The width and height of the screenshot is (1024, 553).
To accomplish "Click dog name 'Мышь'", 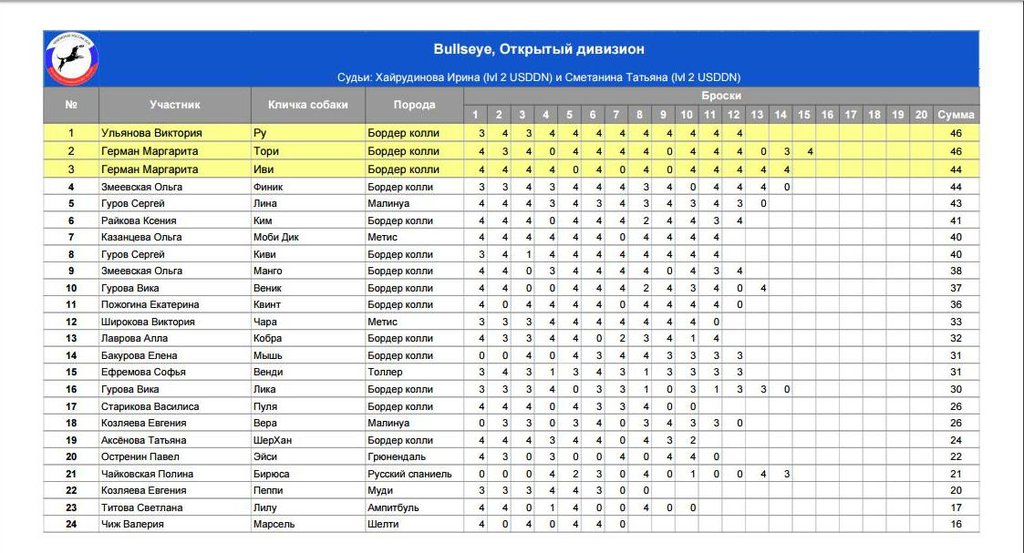I will point(268,355).
